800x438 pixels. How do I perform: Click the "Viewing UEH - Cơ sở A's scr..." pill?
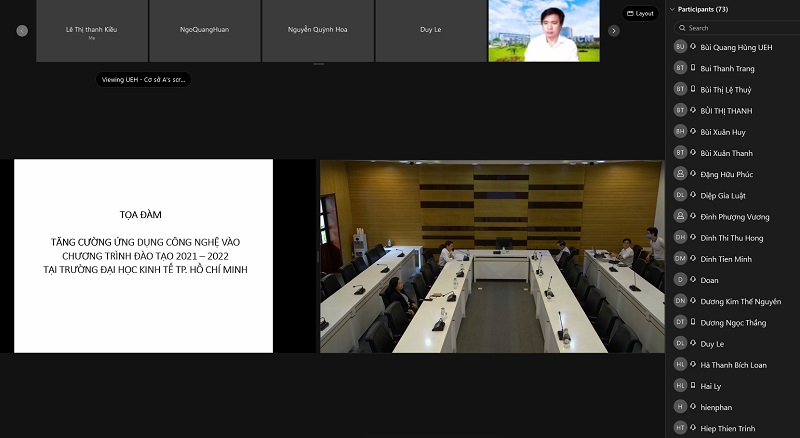point(143,80)
